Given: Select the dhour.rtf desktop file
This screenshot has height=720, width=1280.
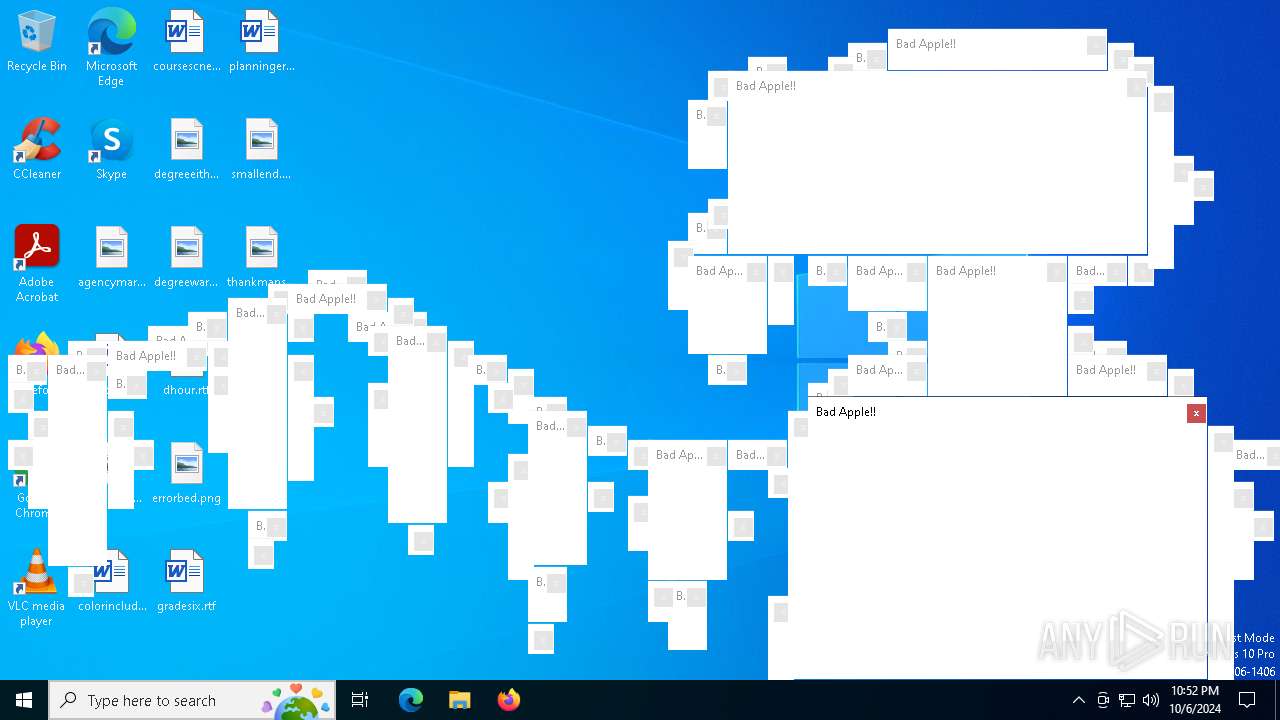Looking at the screenshot, I should pyautogui.click(x=186, y=390).
